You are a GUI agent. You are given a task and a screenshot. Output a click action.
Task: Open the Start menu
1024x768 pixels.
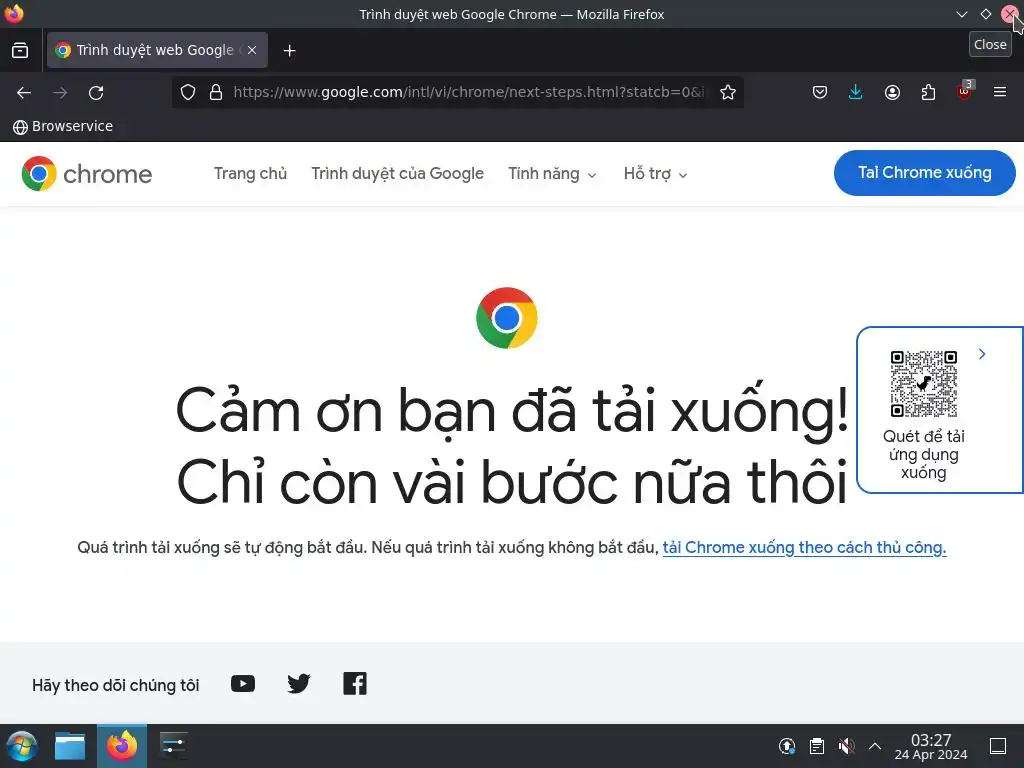22,746
